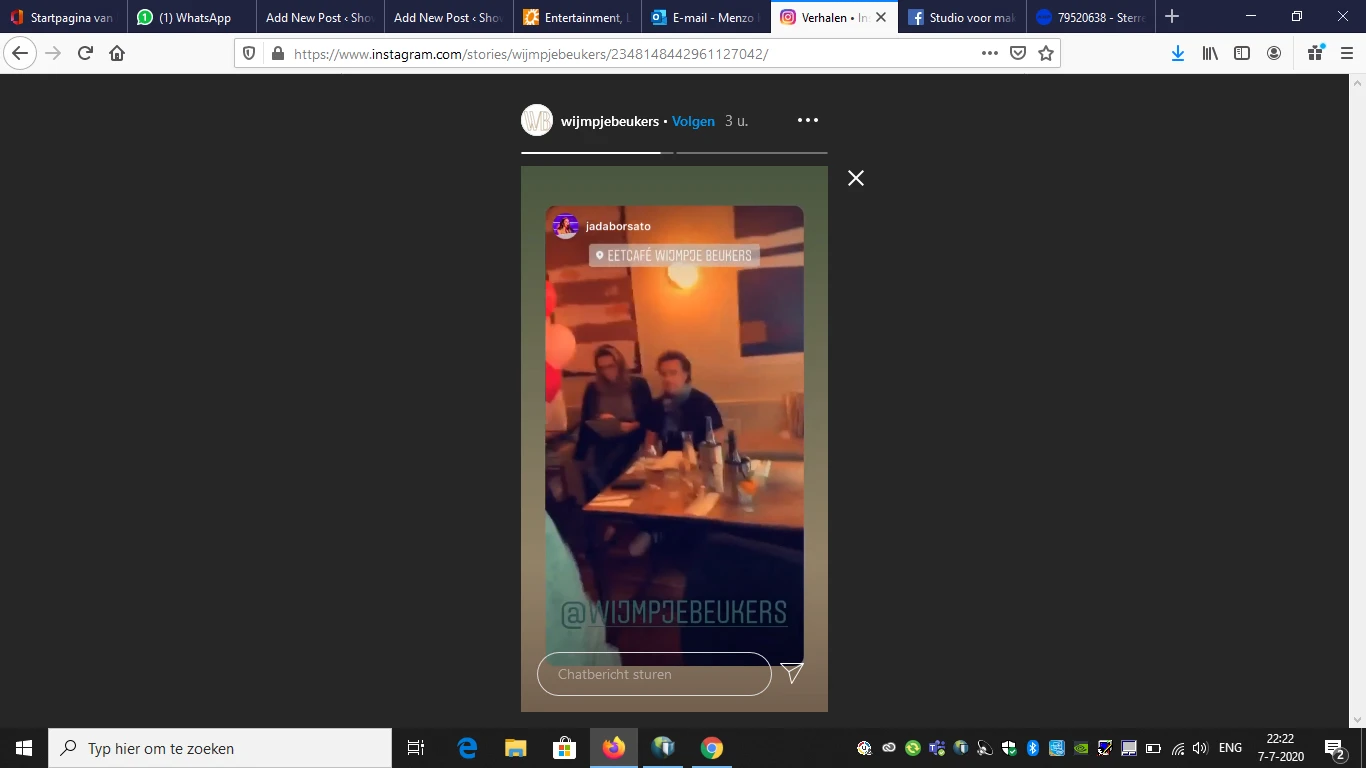1366x768 pixels.
Task: Open a new browser tab
Action: [1172, 17]
